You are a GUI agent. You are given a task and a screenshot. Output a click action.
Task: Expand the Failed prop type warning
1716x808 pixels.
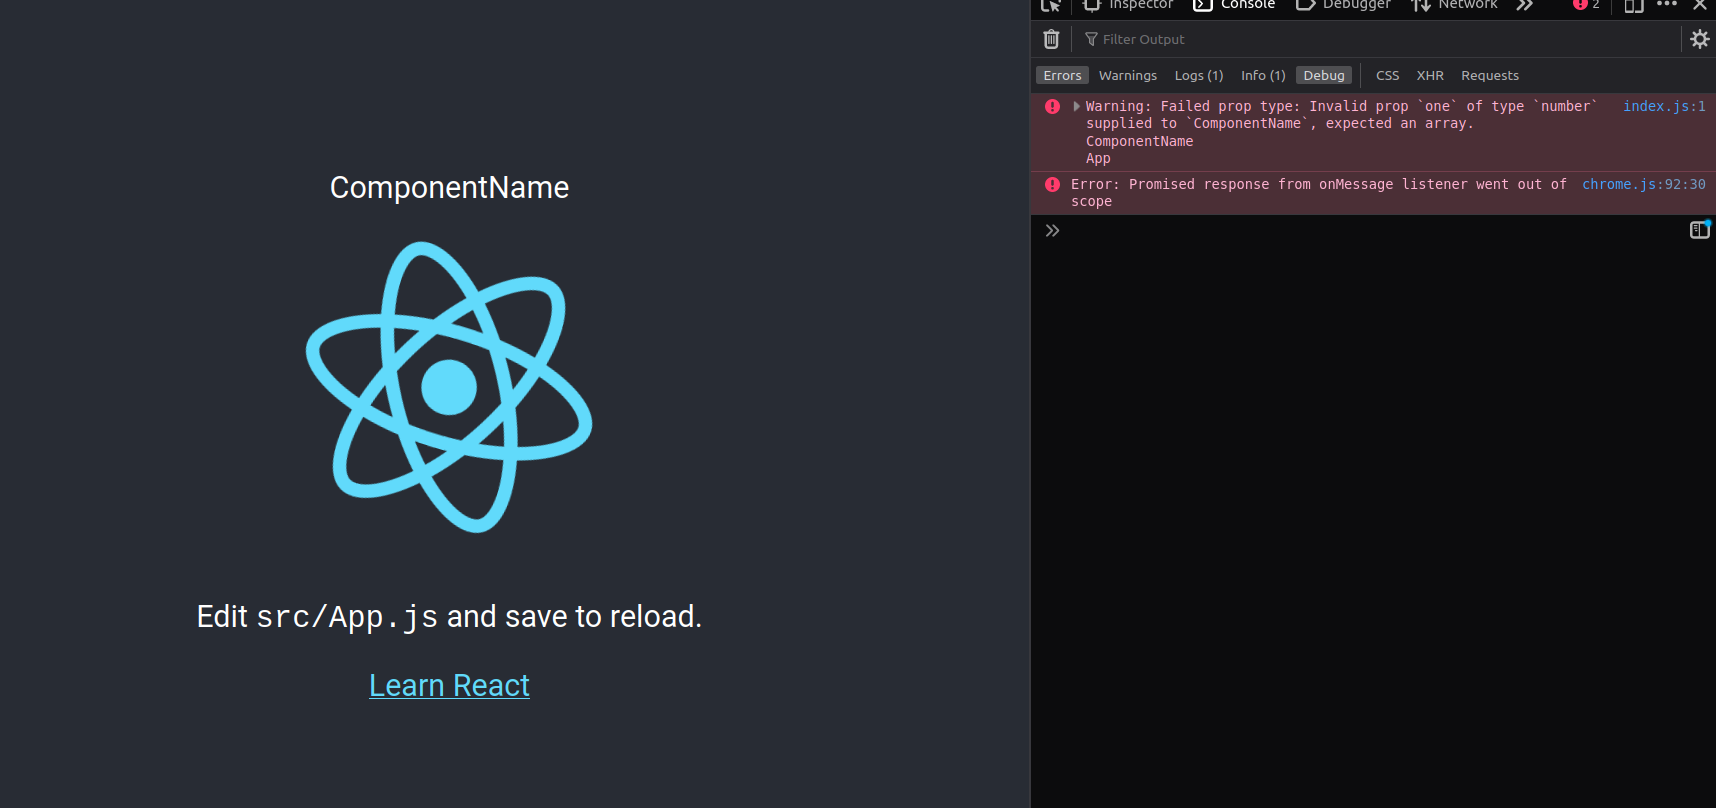click(1076, 106)
